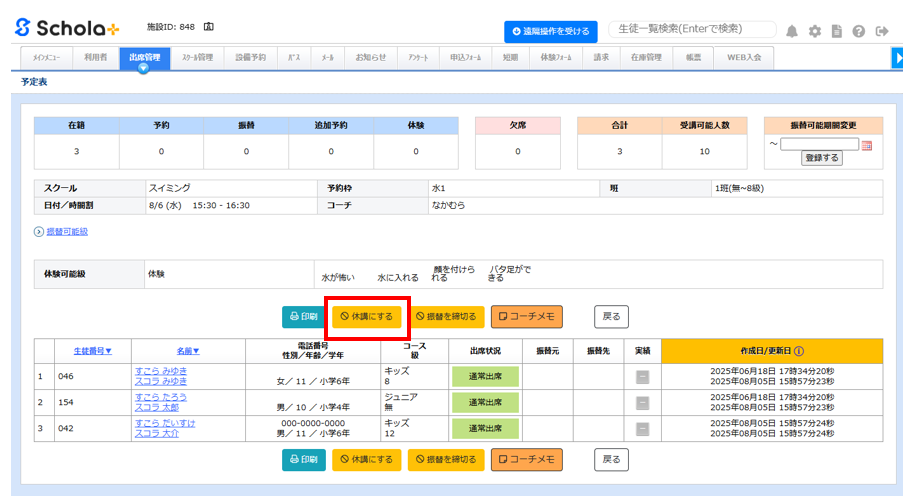Click the lower 印刷 button

point(304,459)
